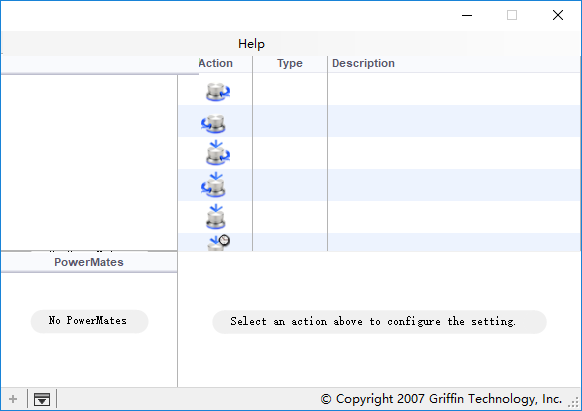Select the rotate-right knob action icon
582x411 pixels.
tap(218, 92)
